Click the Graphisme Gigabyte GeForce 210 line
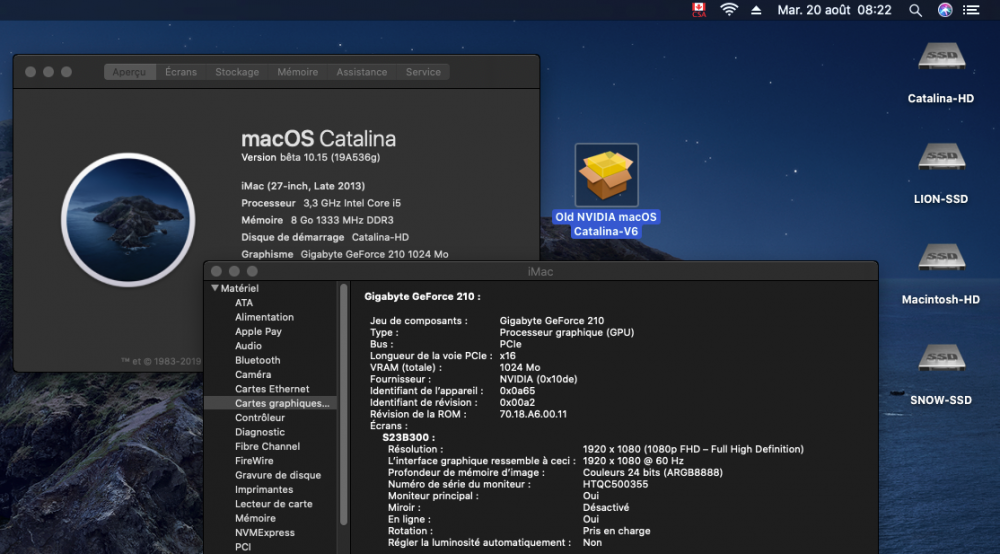This screenshot has height=554, width=1000. pos(344,254)
